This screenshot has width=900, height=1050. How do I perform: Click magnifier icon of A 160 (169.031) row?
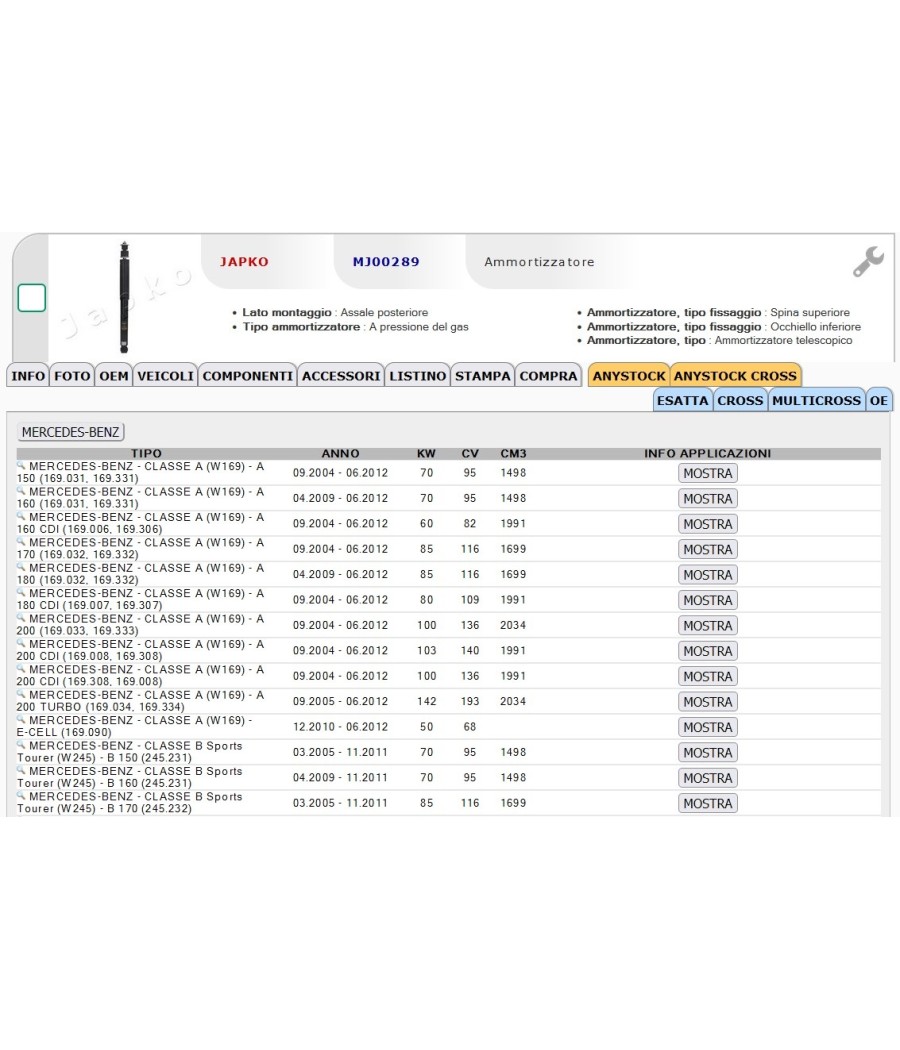(x=21, y=491)
